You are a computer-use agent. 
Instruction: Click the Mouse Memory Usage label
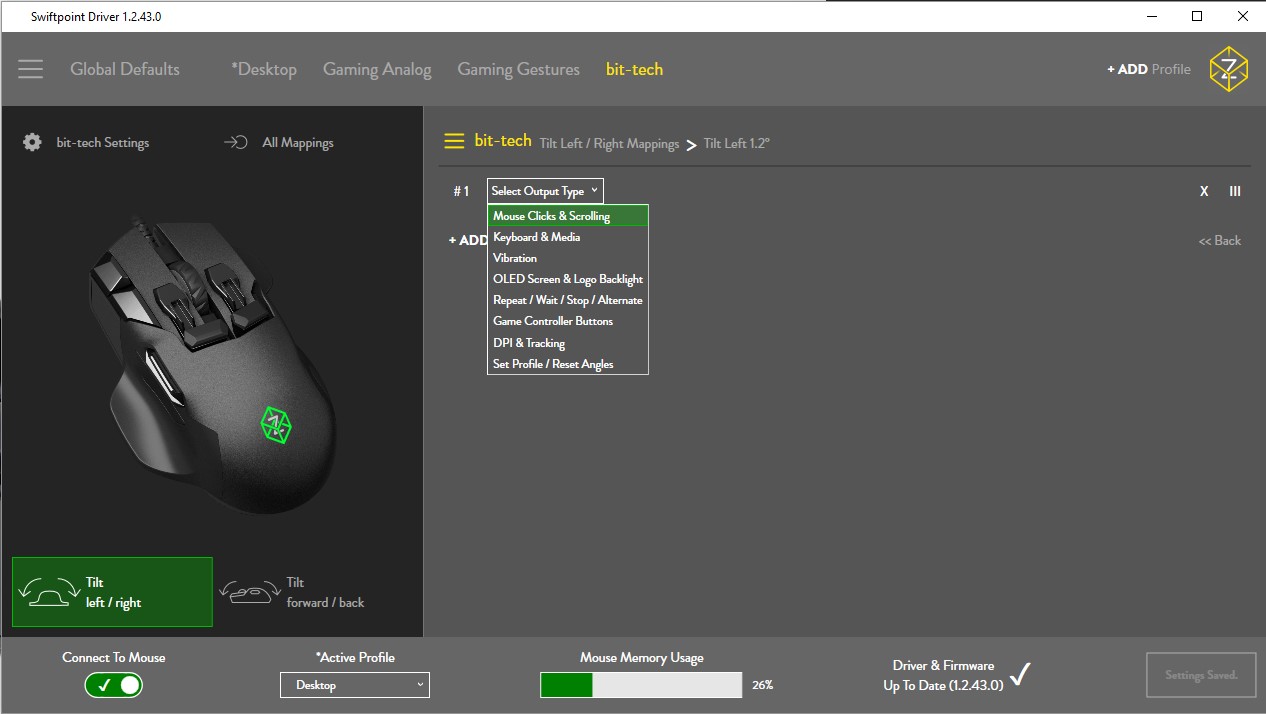642,657
